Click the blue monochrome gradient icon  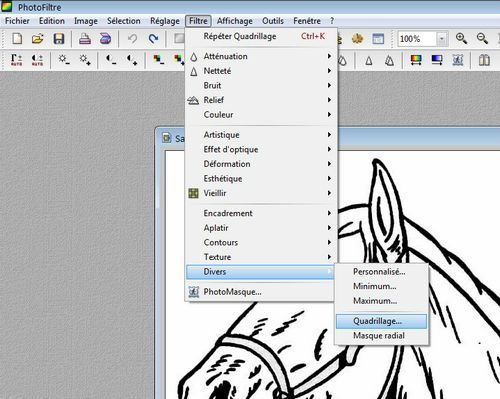point(437,60)
